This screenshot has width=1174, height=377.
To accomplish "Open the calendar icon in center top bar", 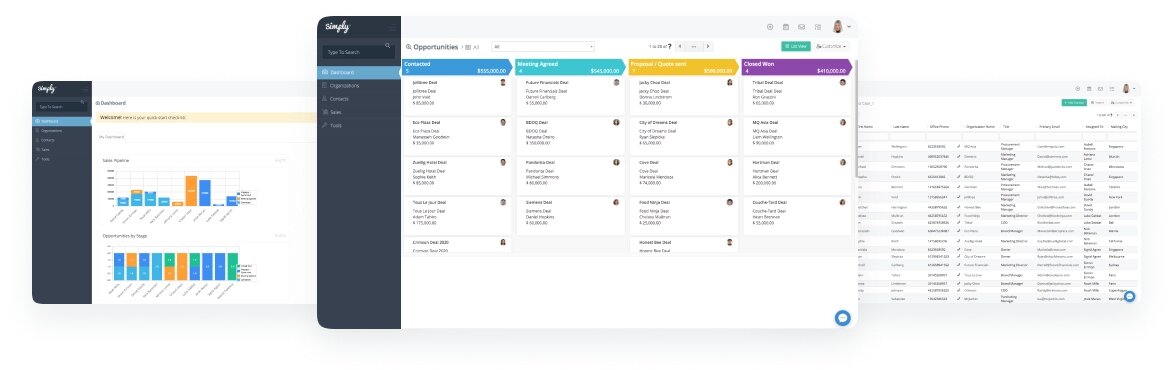I will pyautogui.click(x=785, y=27).
